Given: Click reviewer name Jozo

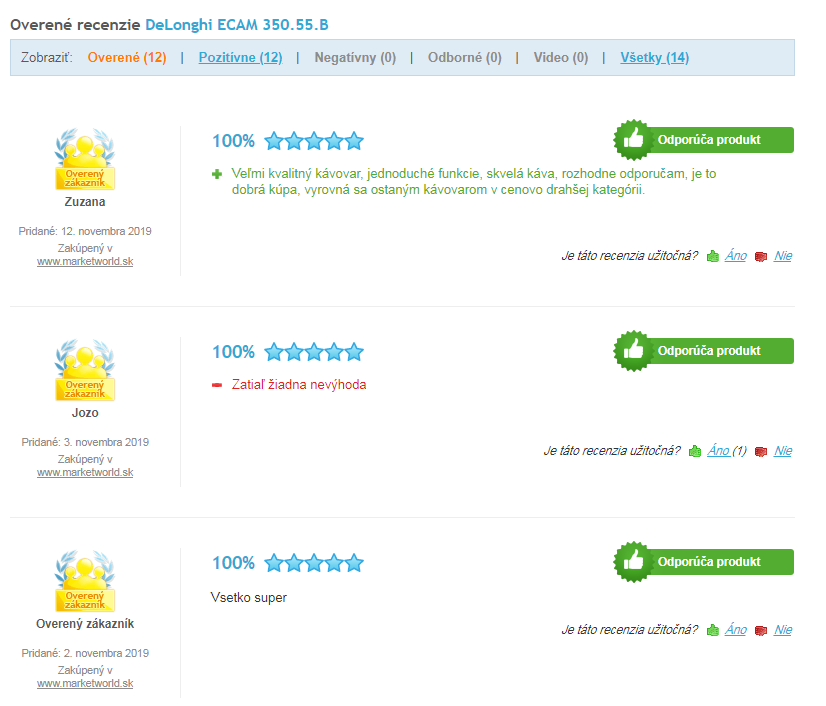Looking at the screenshot, I should 85,413.
